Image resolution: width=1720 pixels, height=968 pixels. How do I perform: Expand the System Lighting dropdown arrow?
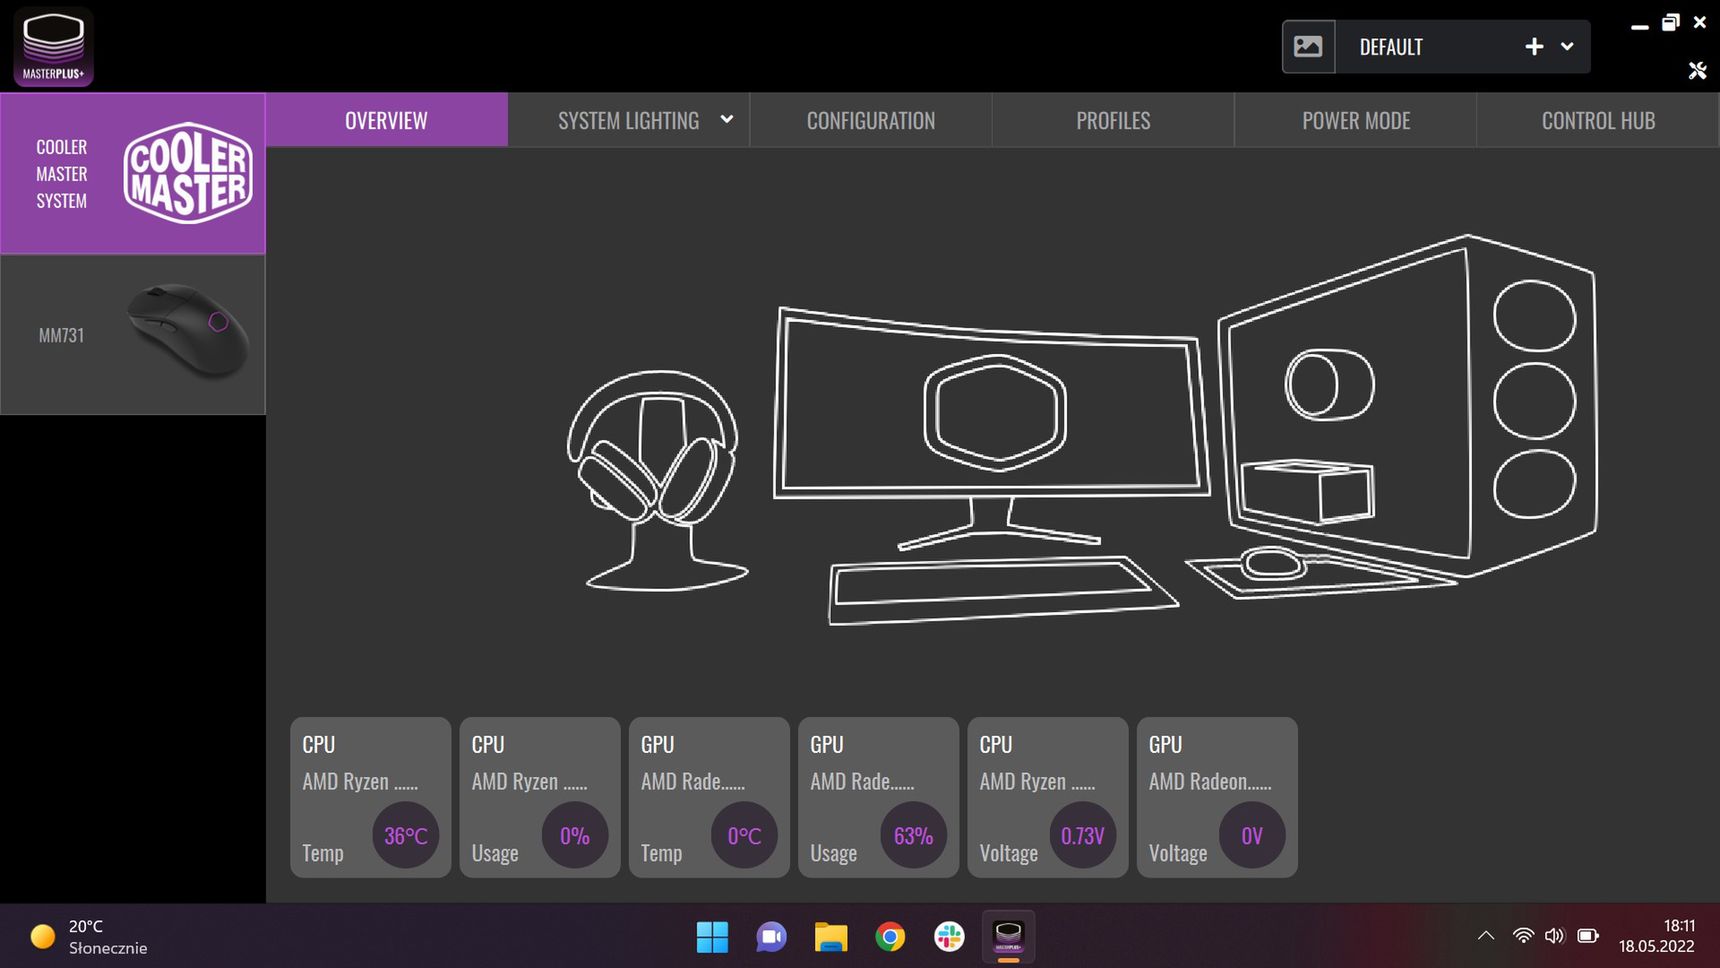pyautogui.click(x=727, y=120)
